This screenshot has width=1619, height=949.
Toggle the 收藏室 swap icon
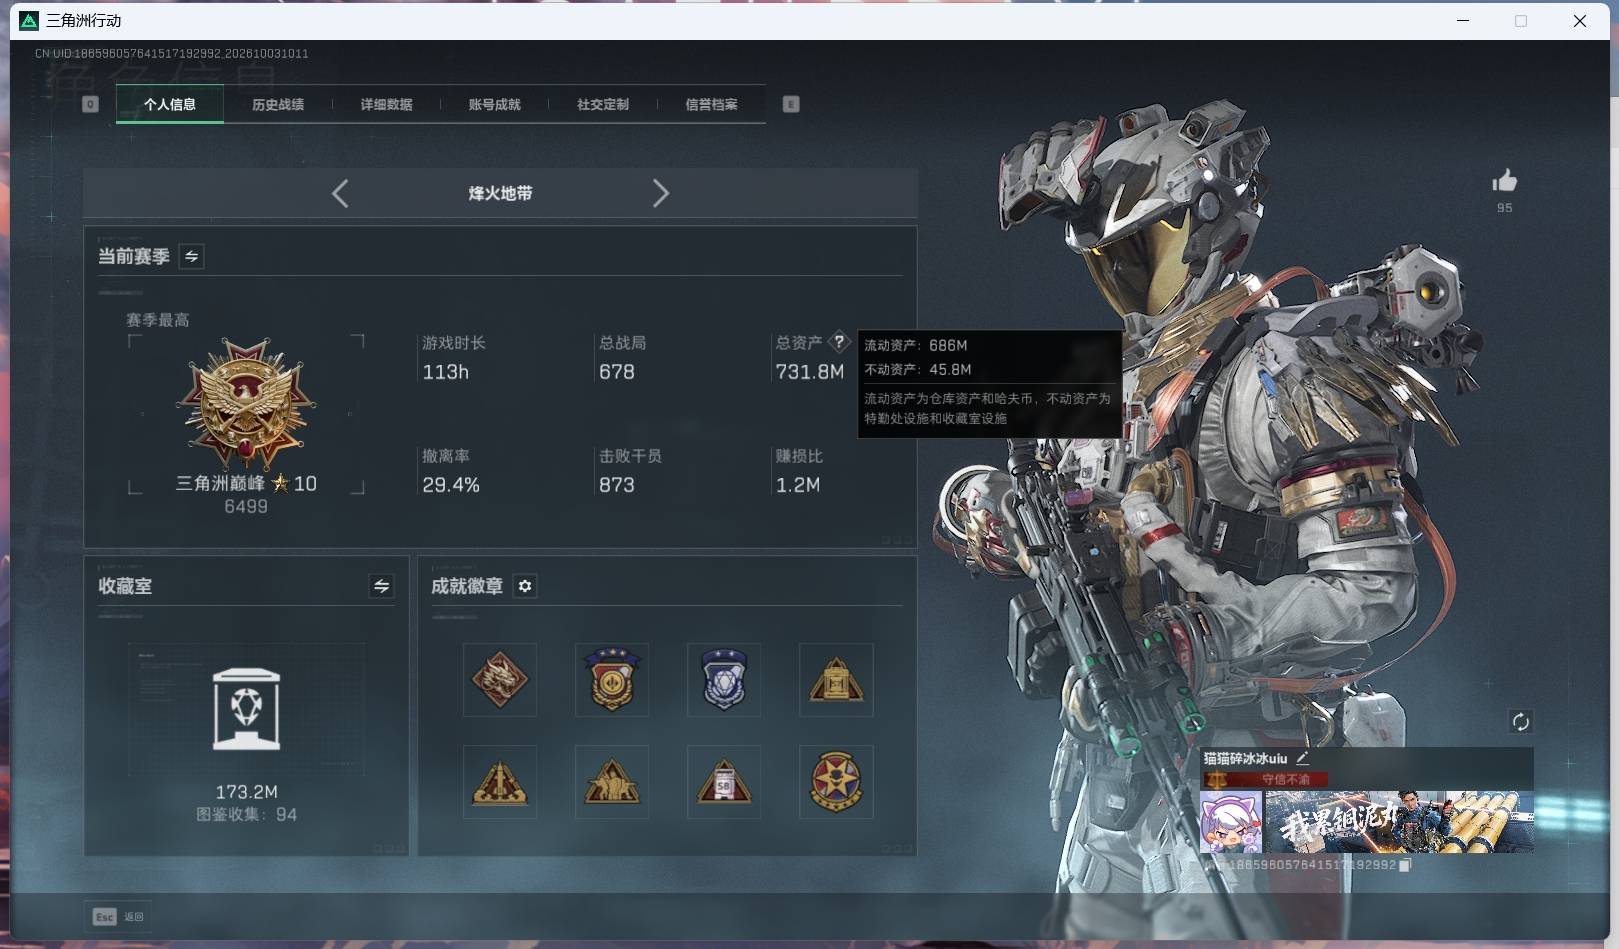(381, 586)
